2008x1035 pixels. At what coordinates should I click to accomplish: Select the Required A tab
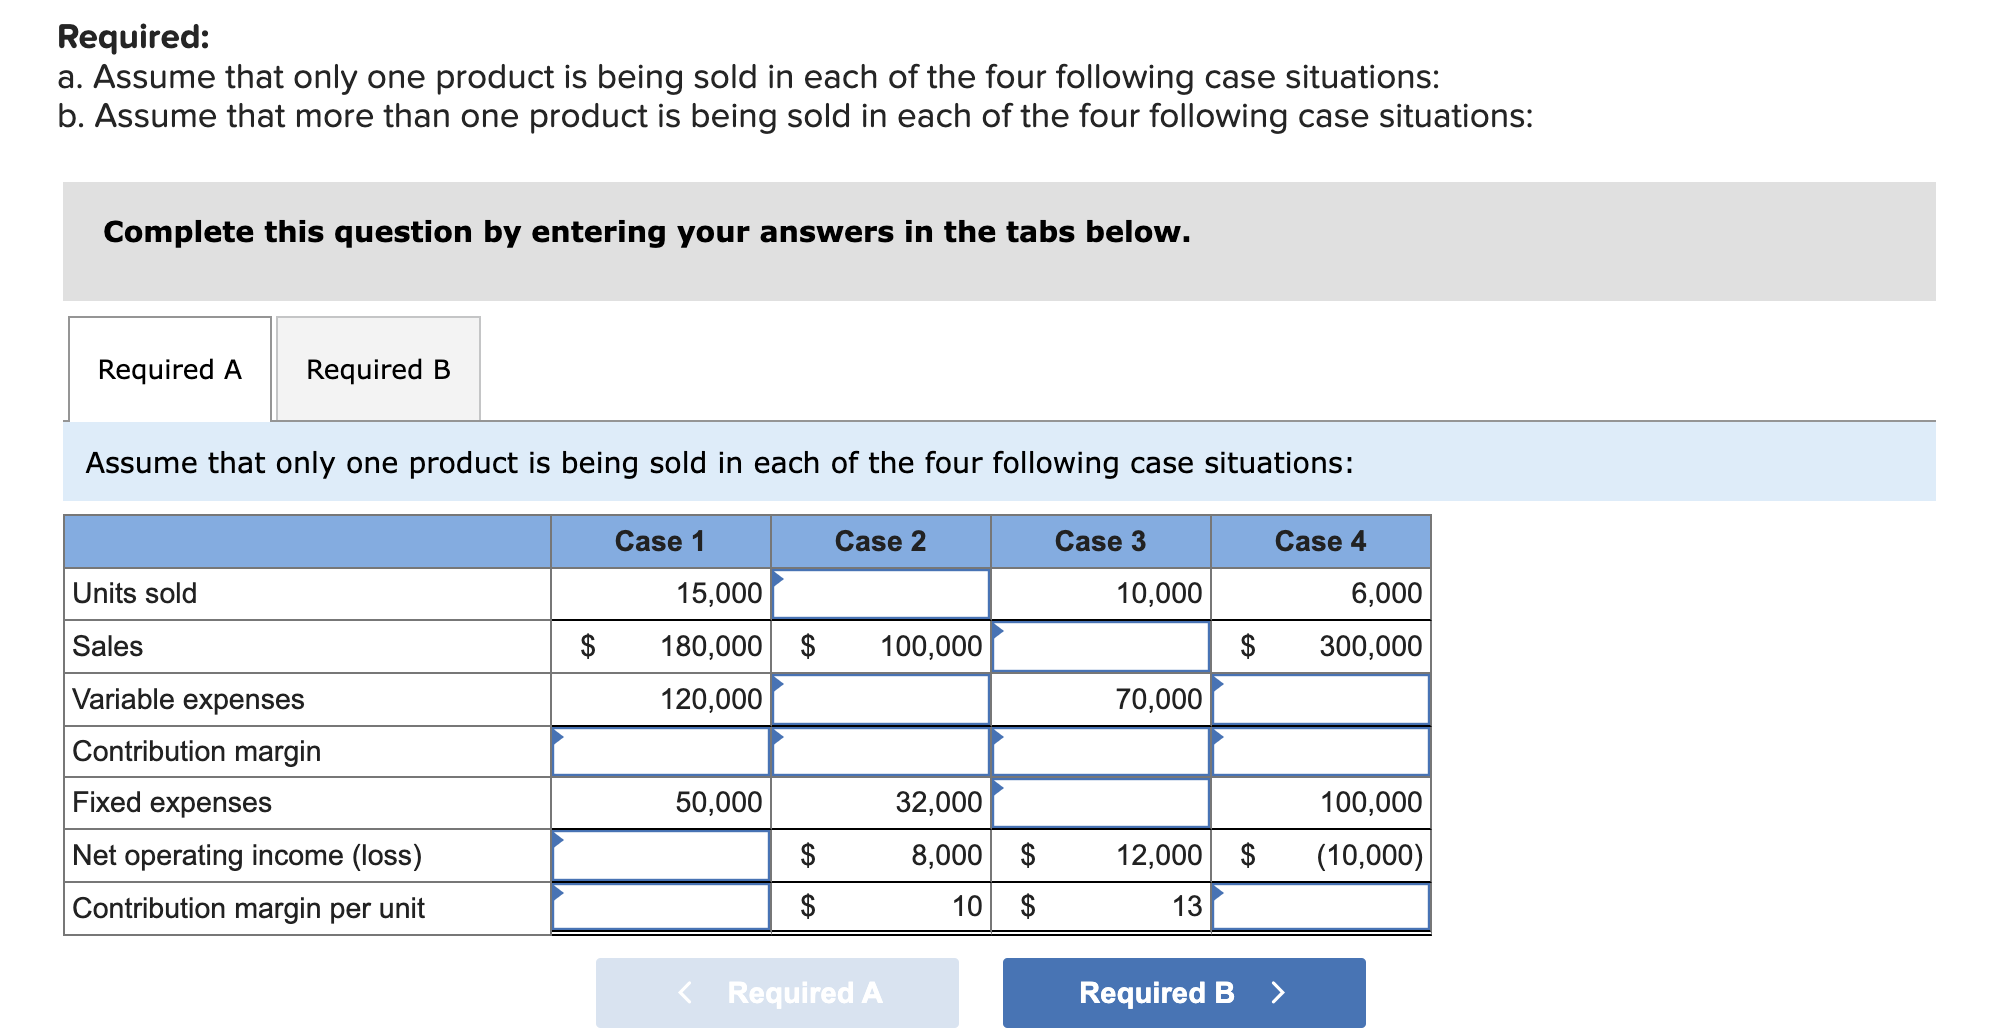click(168, 369)
